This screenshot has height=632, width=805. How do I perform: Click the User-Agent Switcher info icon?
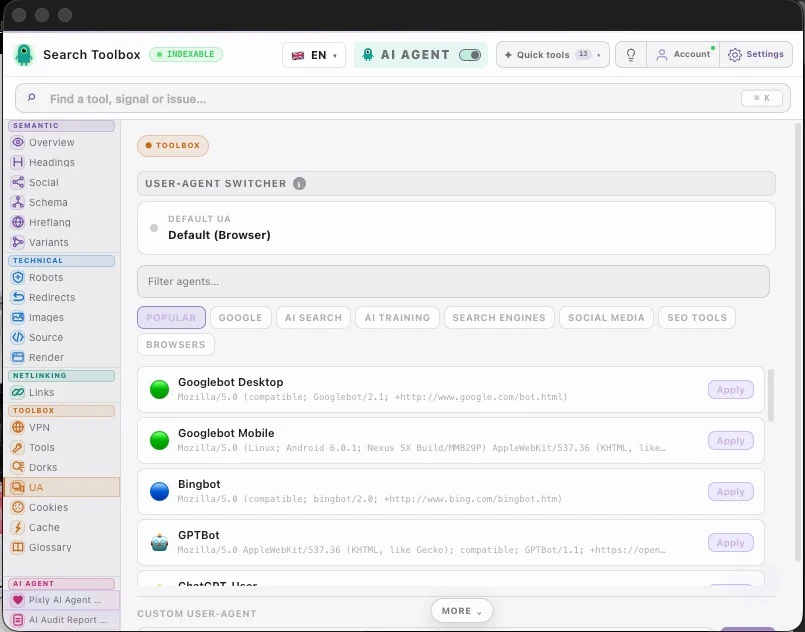point(299,183)
